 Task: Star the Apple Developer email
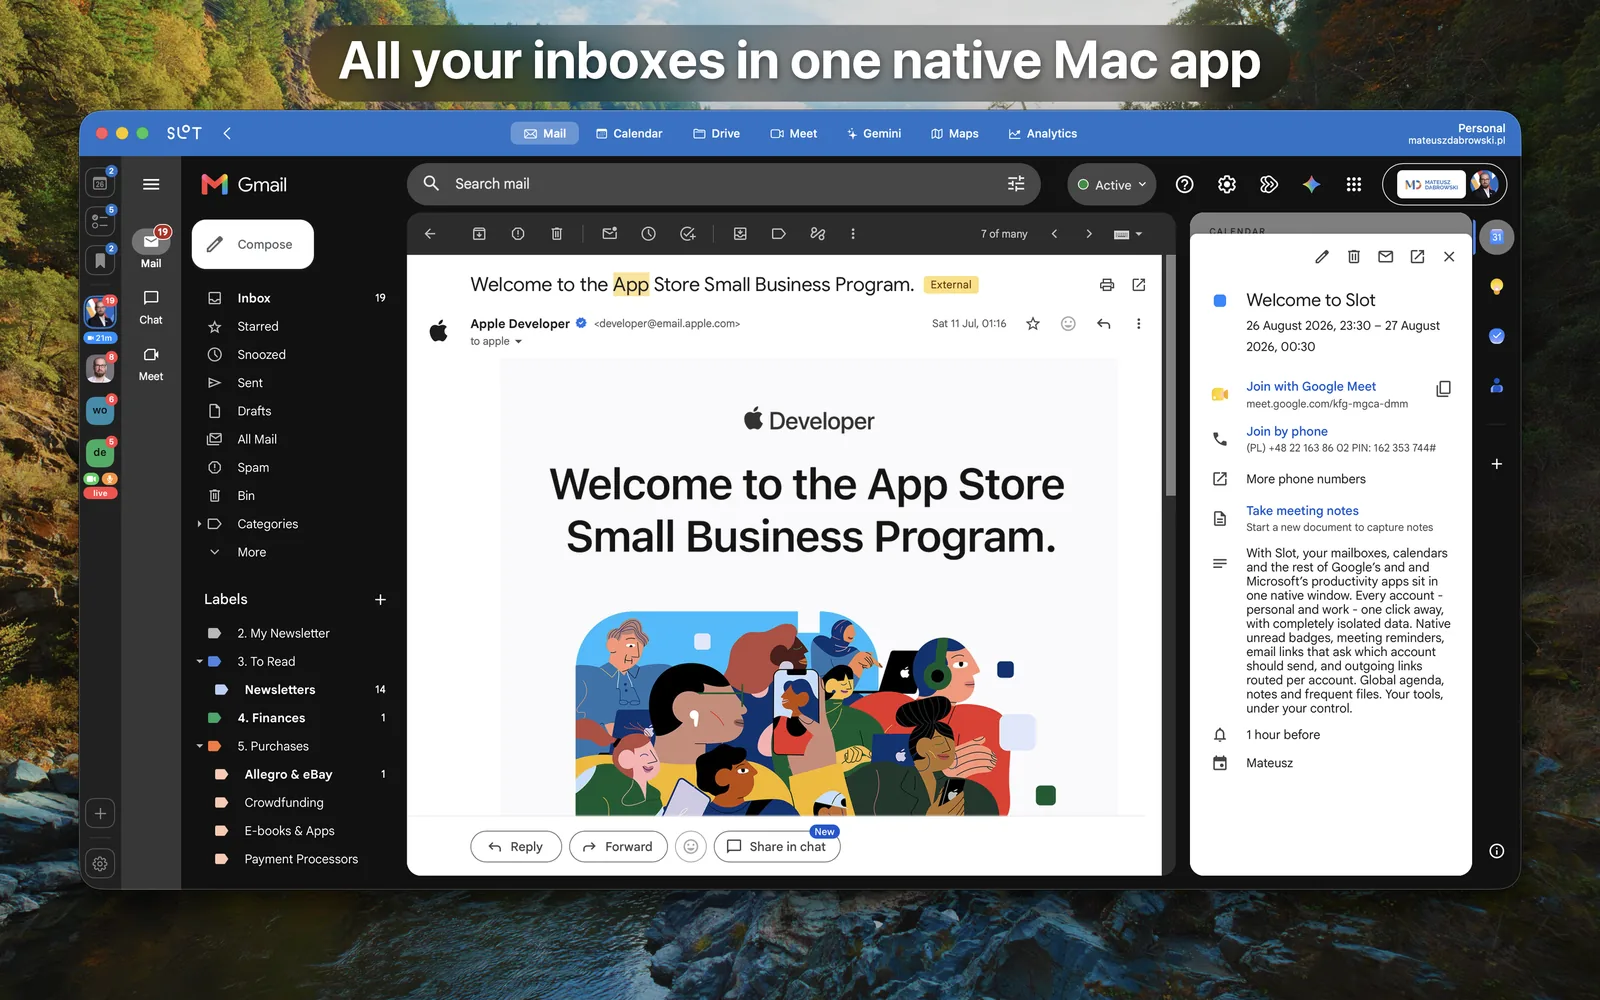(1033, 324)
